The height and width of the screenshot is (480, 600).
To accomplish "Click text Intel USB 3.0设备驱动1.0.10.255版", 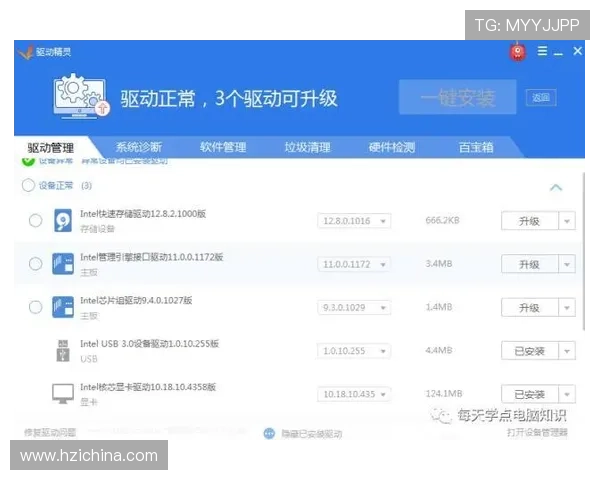I will (149, 343).
